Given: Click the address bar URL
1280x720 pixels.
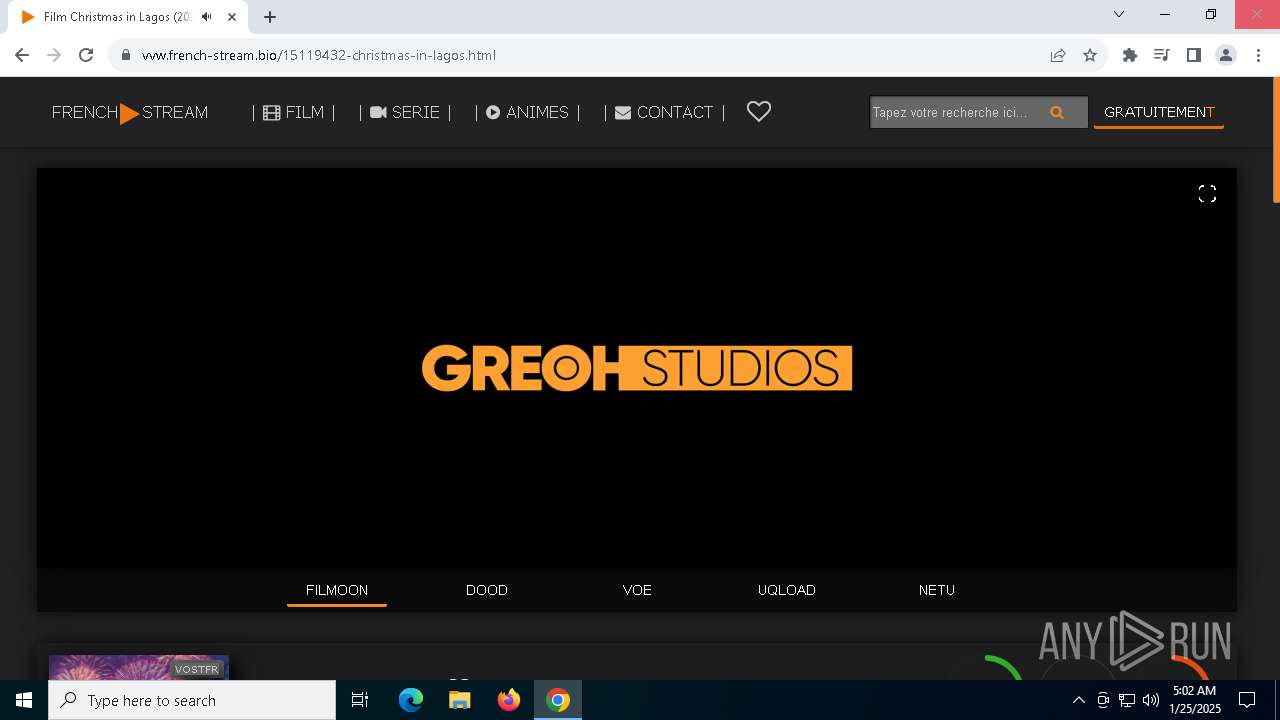Looking at the screenshot, I should point(319,55).
